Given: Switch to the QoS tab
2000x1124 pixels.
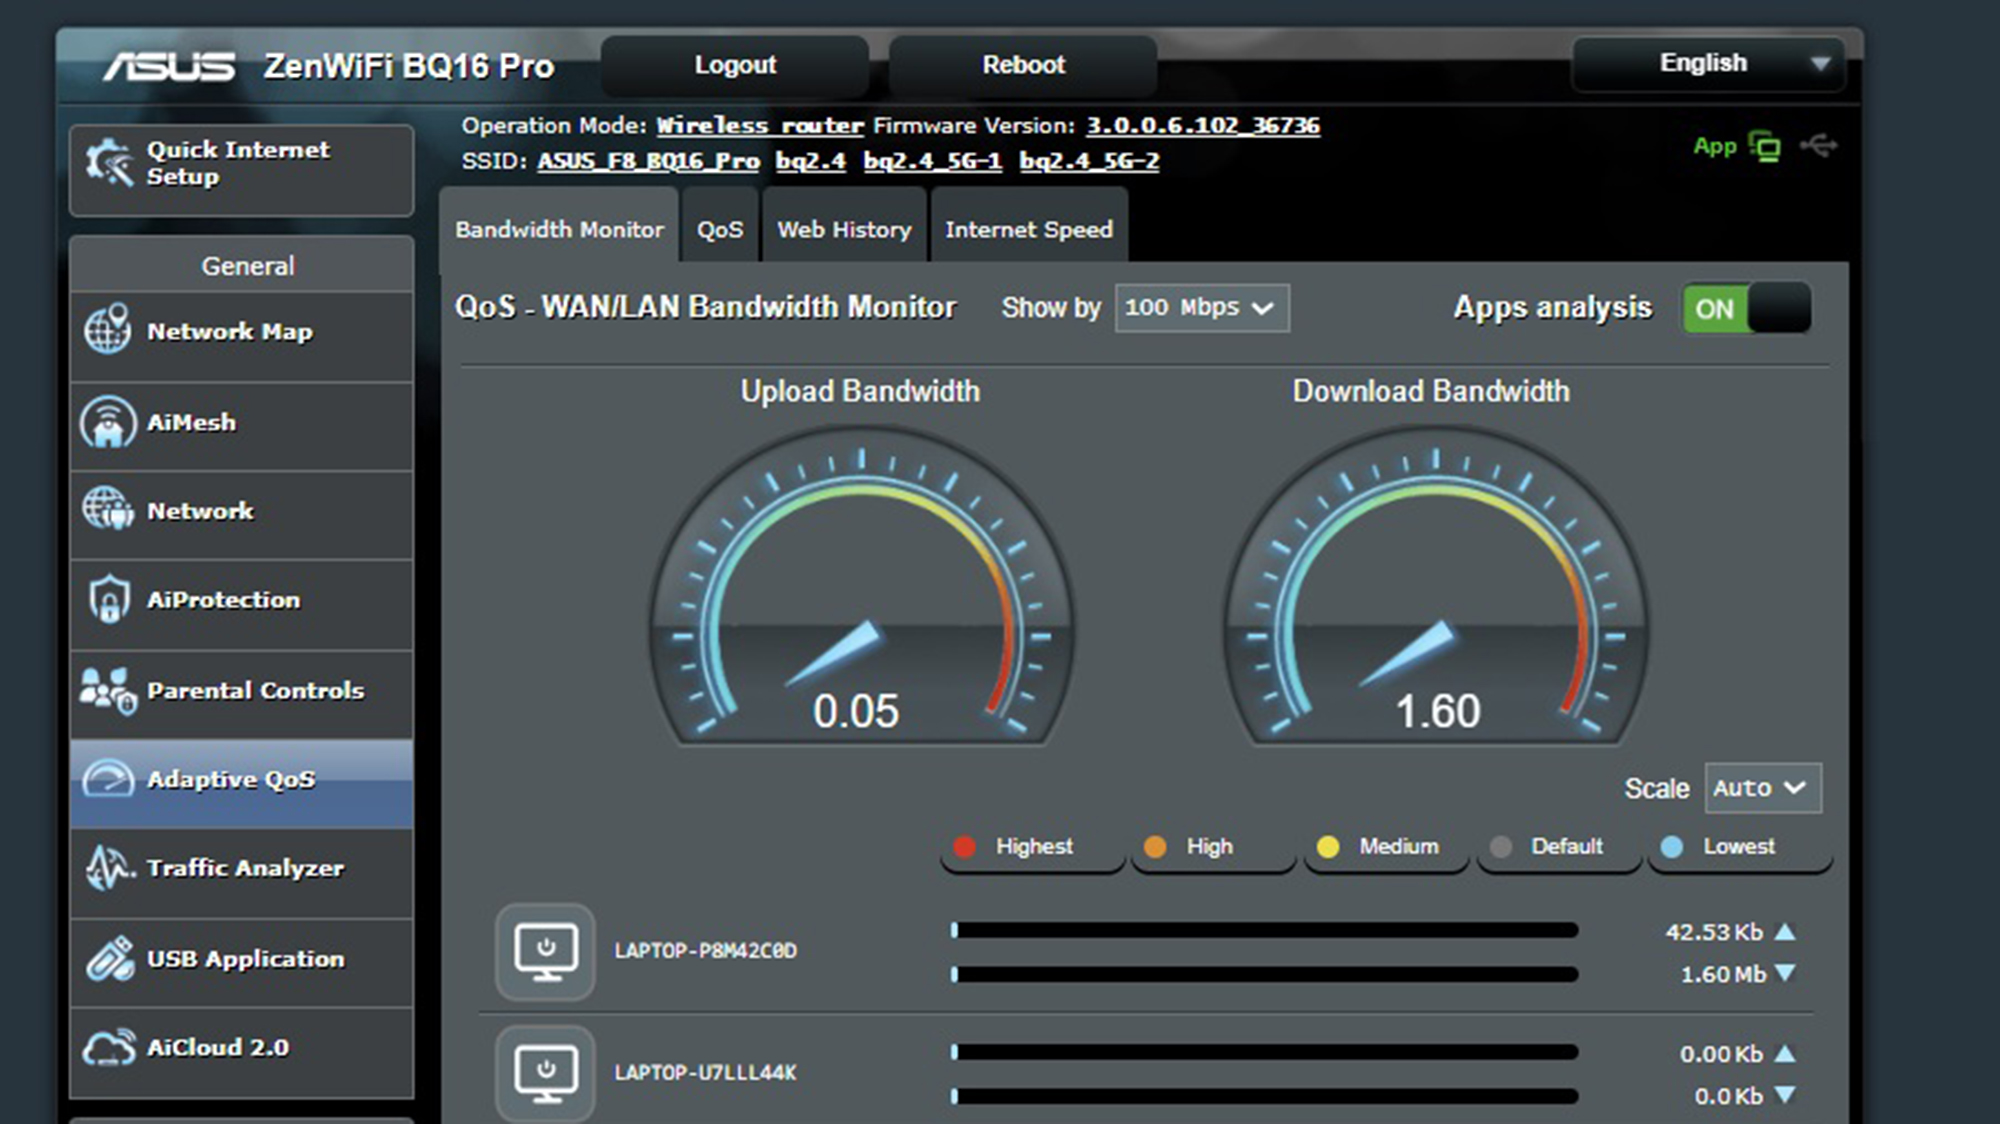Looking at the screenshot, I should (x=720, y=229).
